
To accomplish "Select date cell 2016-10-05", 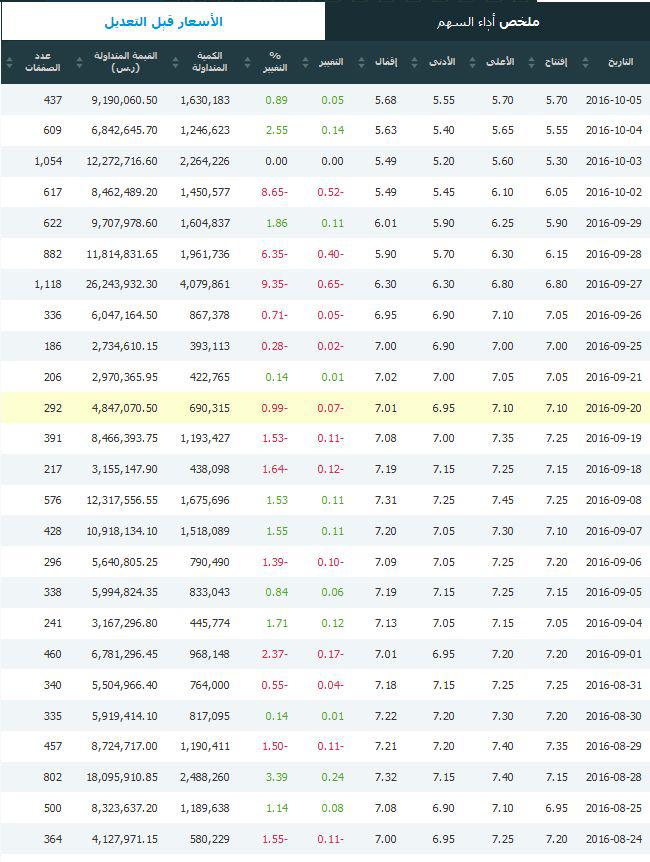I will 614,100.
